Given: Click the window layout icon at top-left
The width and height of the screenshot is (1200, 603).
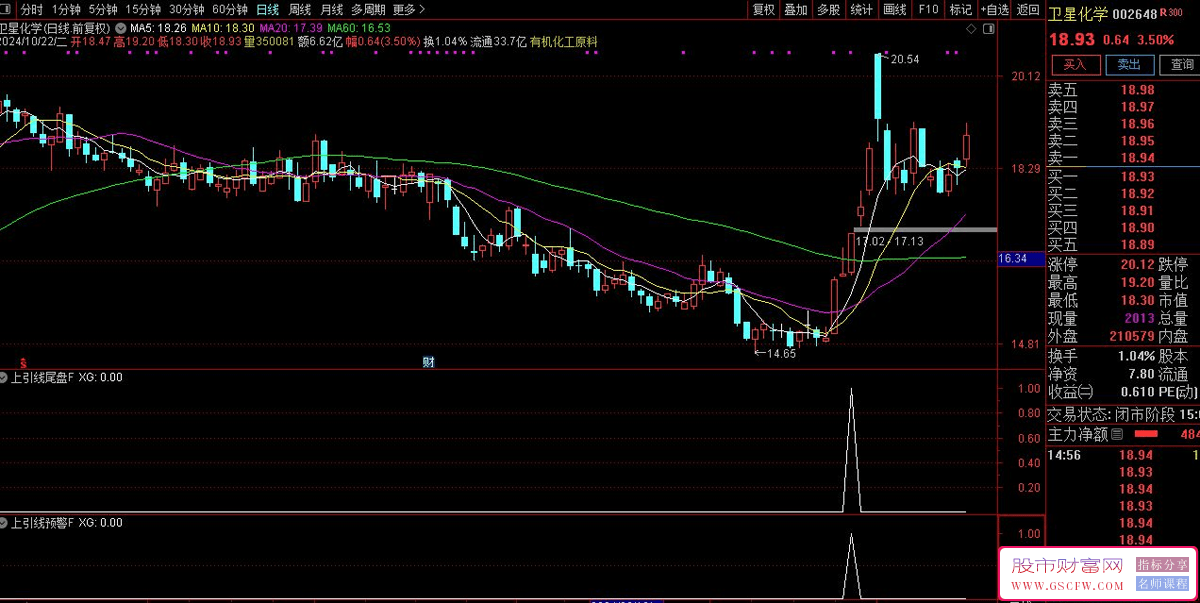Looking at the screenshot, I should pos(7,9).
